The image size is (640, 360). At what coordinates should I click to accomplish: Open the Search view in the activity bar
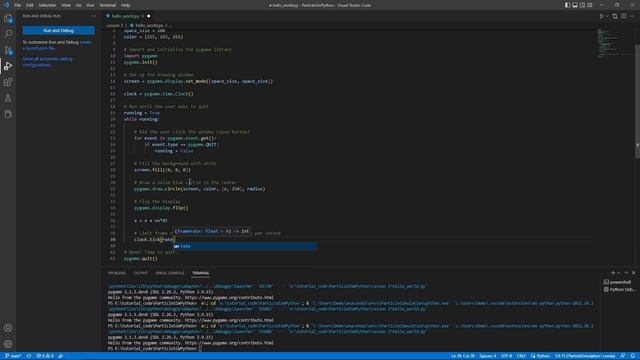tap(8, 34)
